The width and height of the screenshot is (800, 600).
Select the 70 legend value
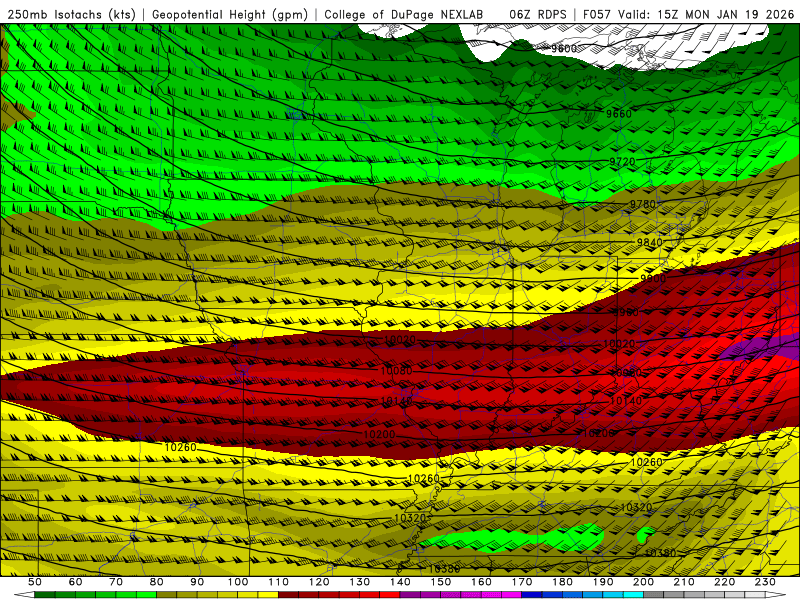116,582
